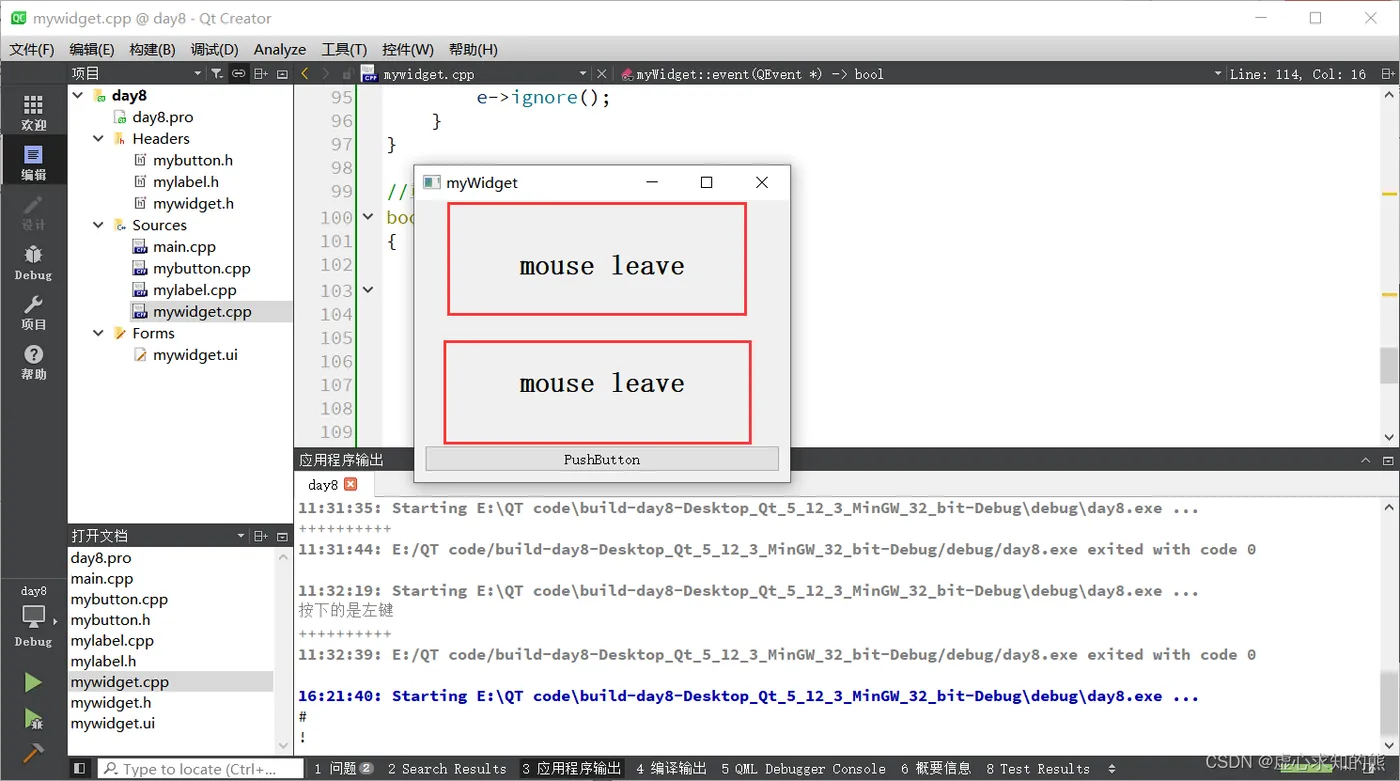The image size is (1400, 781).
Task: Fold code block at line 103
Action: pos(368,290)
